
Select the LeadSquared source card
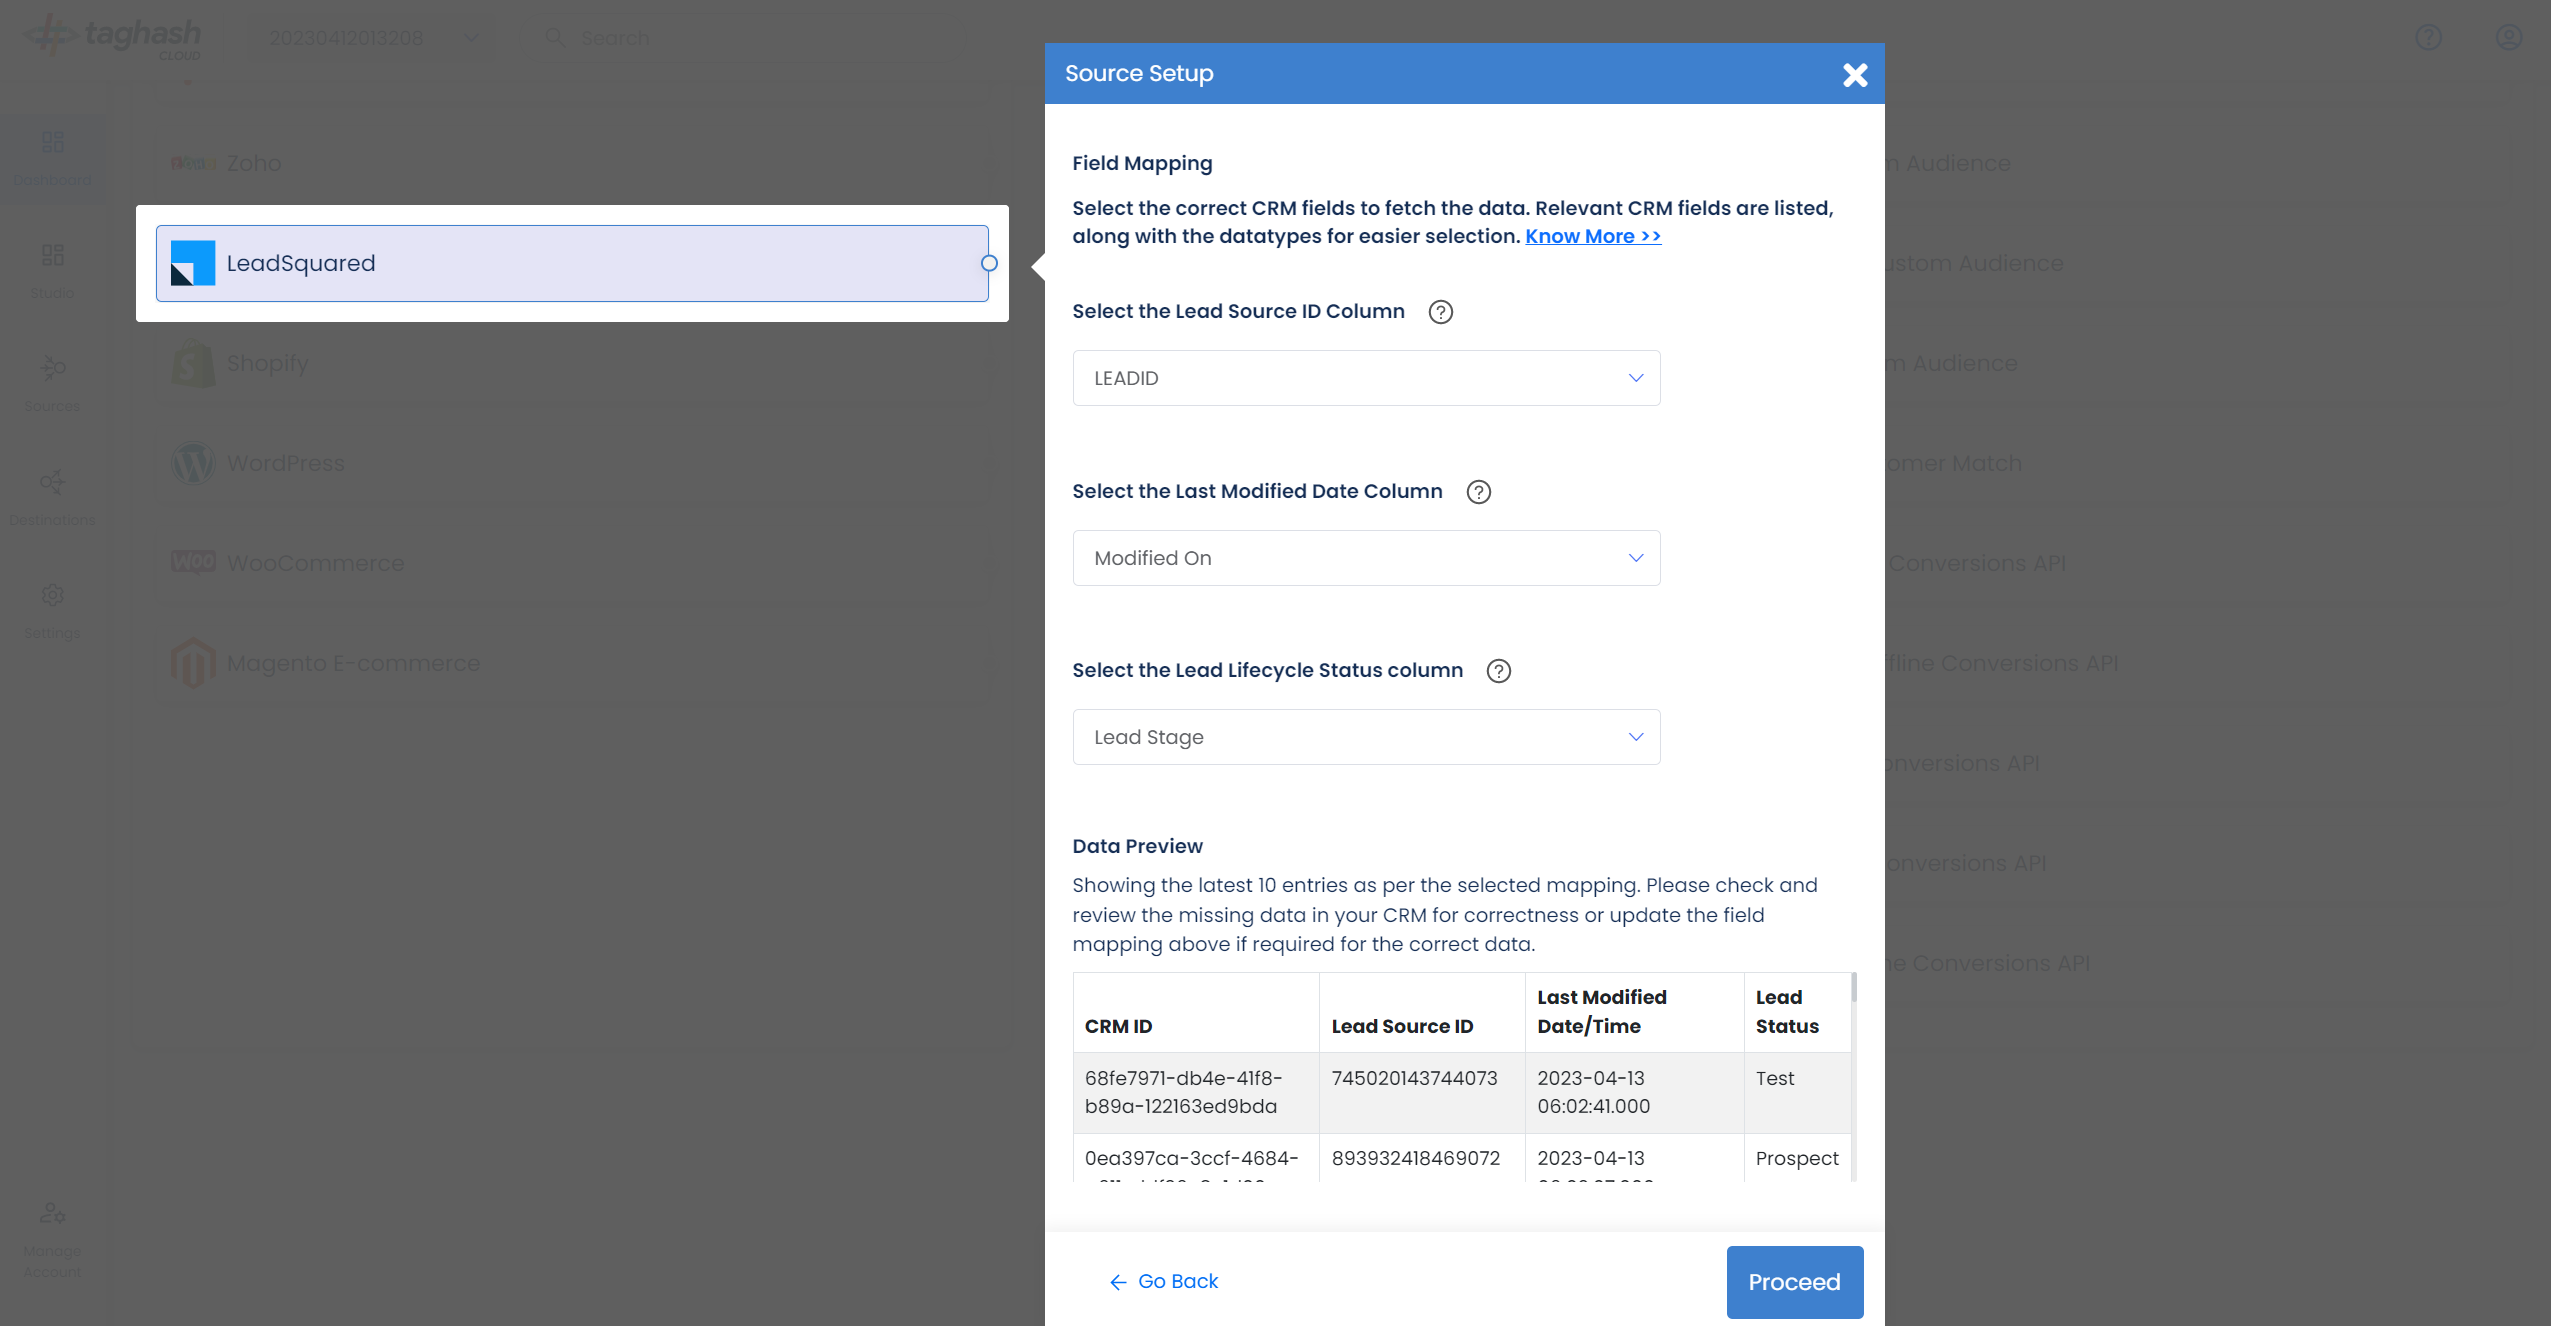coord(572,263)
